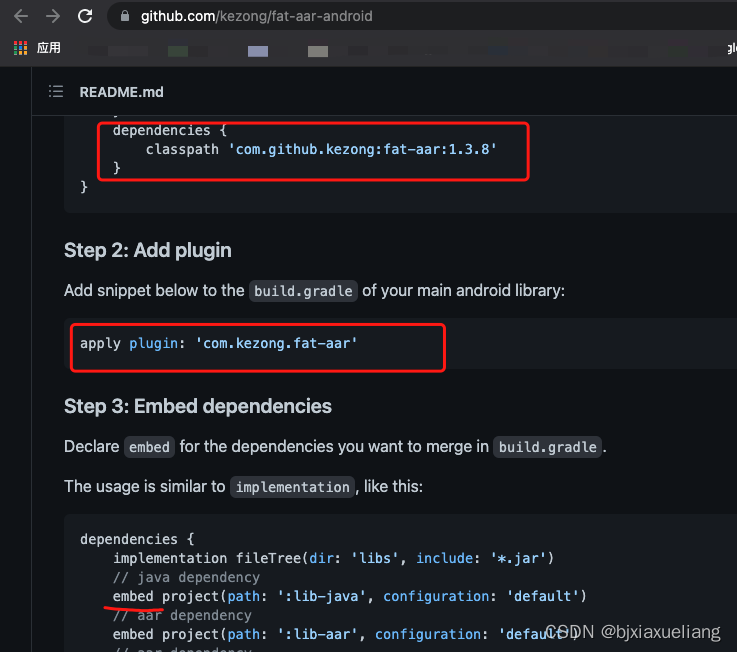Click the inline build.gradle code in Step 2
This screenshot has width=737, height=652.
point(303,291)
